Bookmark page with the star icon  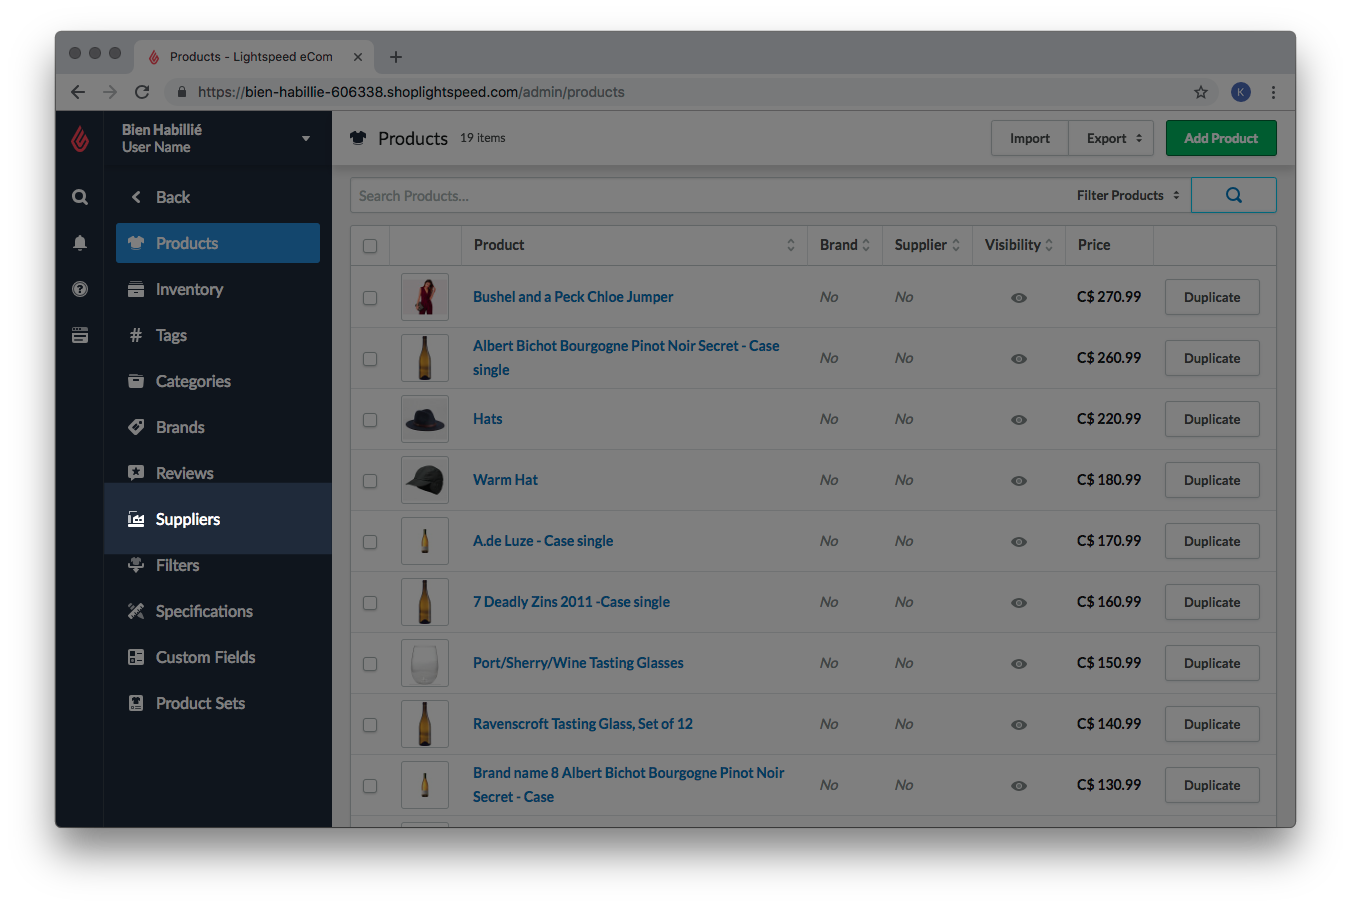pyautogui.click(x=1201, y=92)
